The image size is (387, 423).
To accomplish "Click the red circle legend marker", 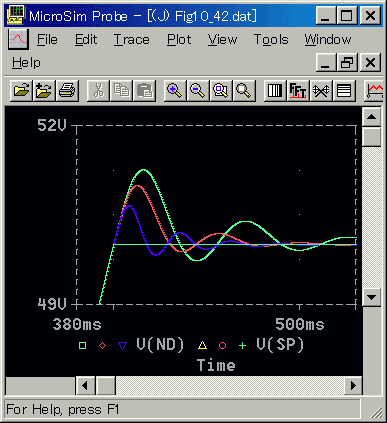I will 222,346.
